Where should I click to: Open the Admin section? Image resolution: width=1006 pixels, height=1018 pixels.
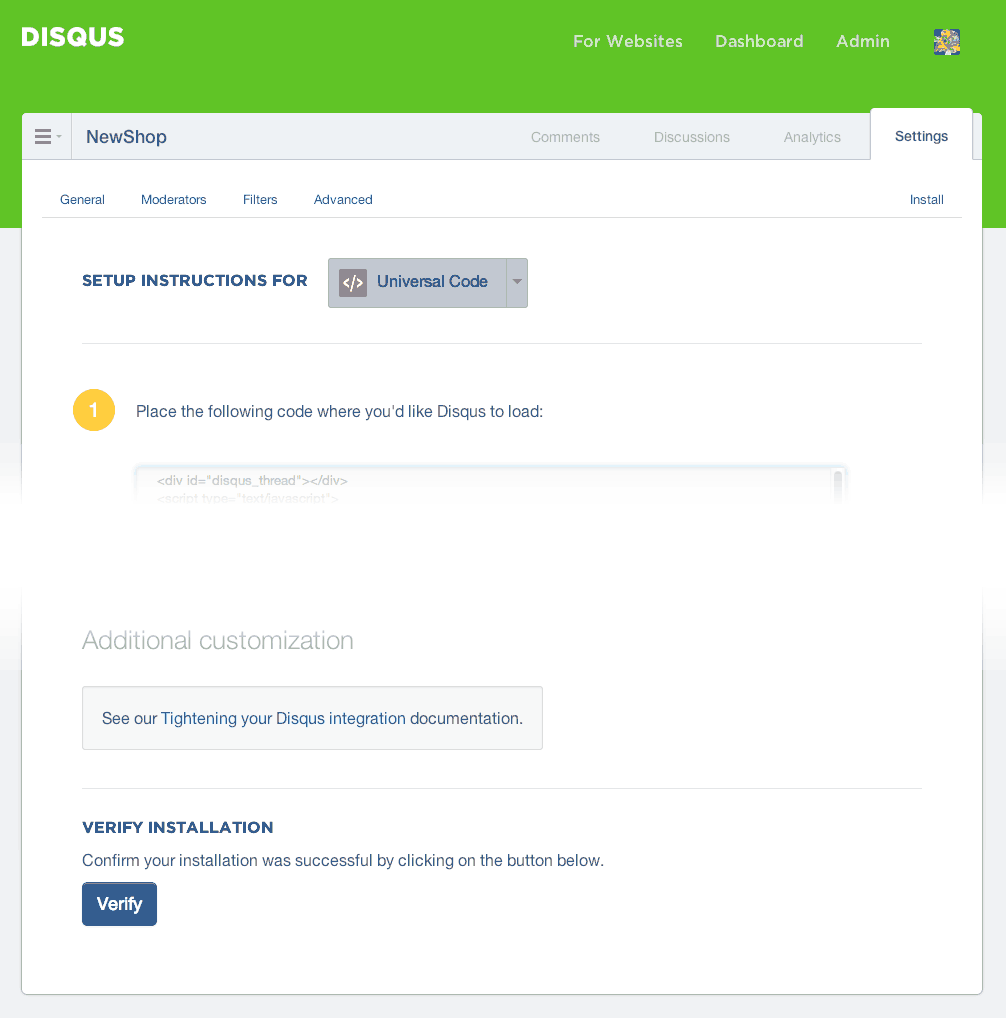click(863, 42)
